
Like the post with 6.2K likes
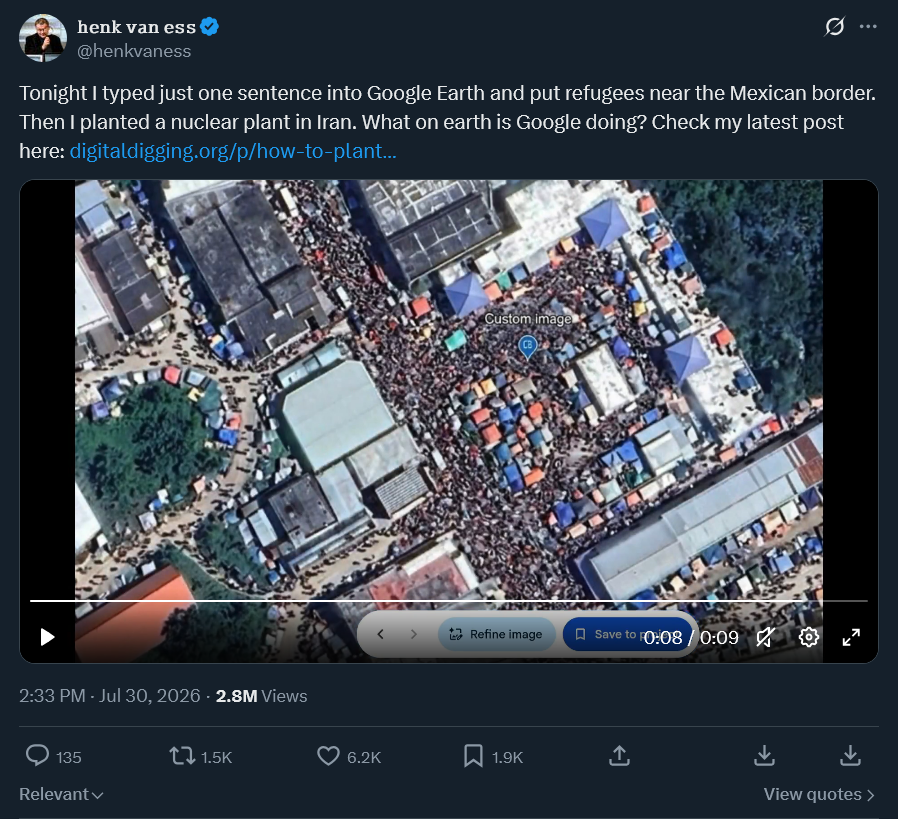328,756
